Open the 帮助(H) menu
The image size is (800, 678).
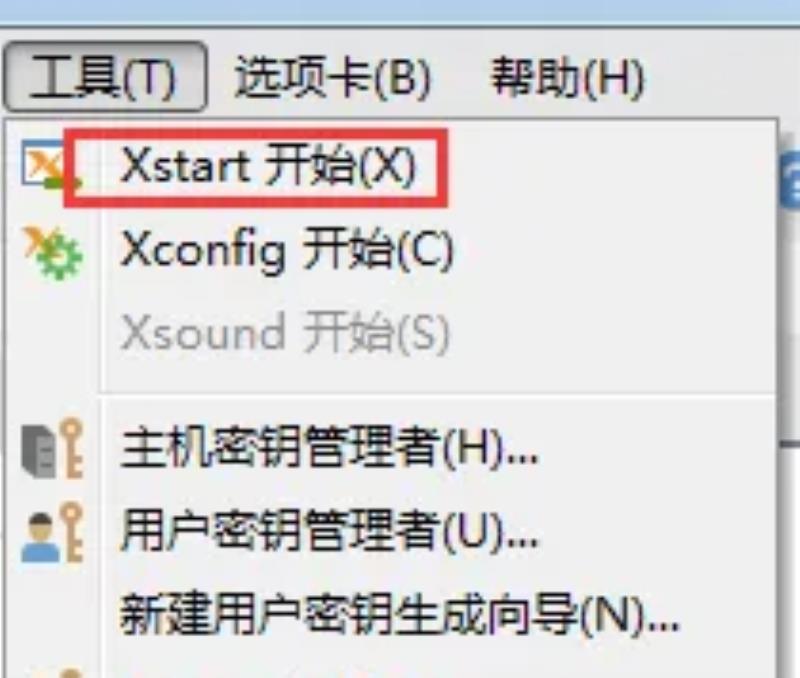point(567,77)
